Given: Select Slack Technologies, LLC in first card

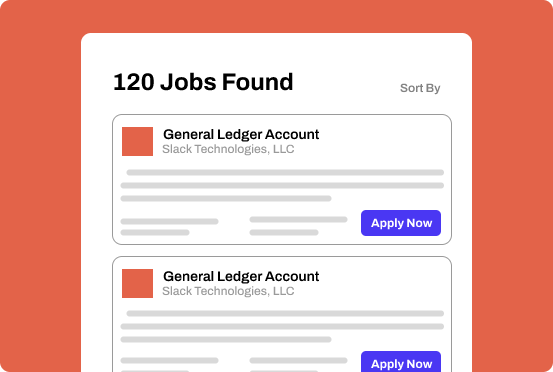Looking at the screenshot, I should 228,149.
